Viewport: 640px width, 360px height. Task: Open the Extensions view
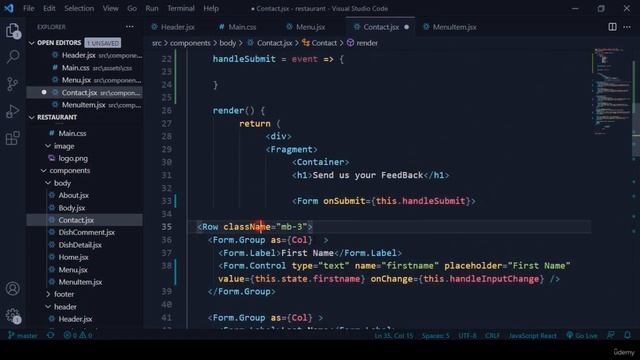(13, 138)
